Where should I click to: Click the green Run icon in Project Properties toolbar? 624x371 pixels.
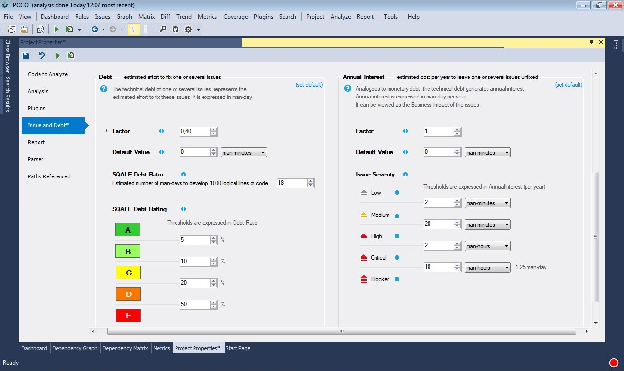coord(57,56)
